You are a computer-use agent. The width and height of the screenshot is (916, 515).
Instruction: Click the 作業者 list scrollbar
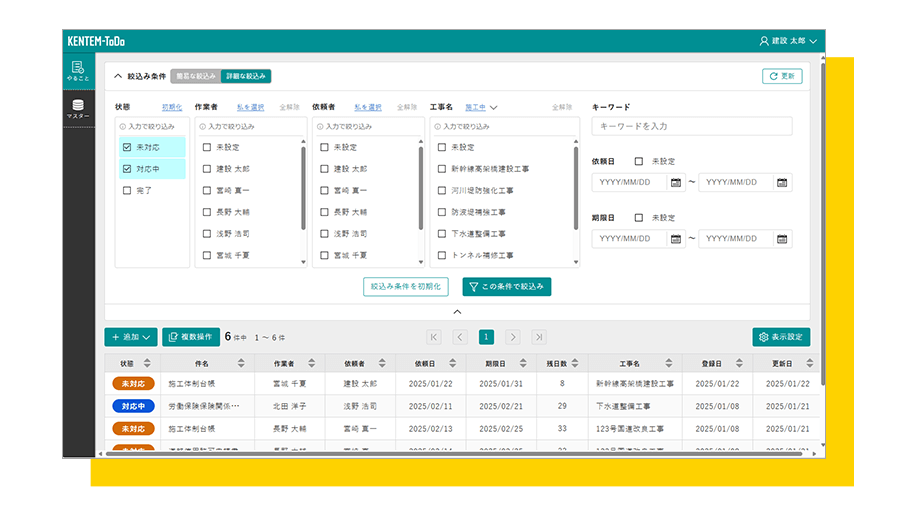coord(303,185)
